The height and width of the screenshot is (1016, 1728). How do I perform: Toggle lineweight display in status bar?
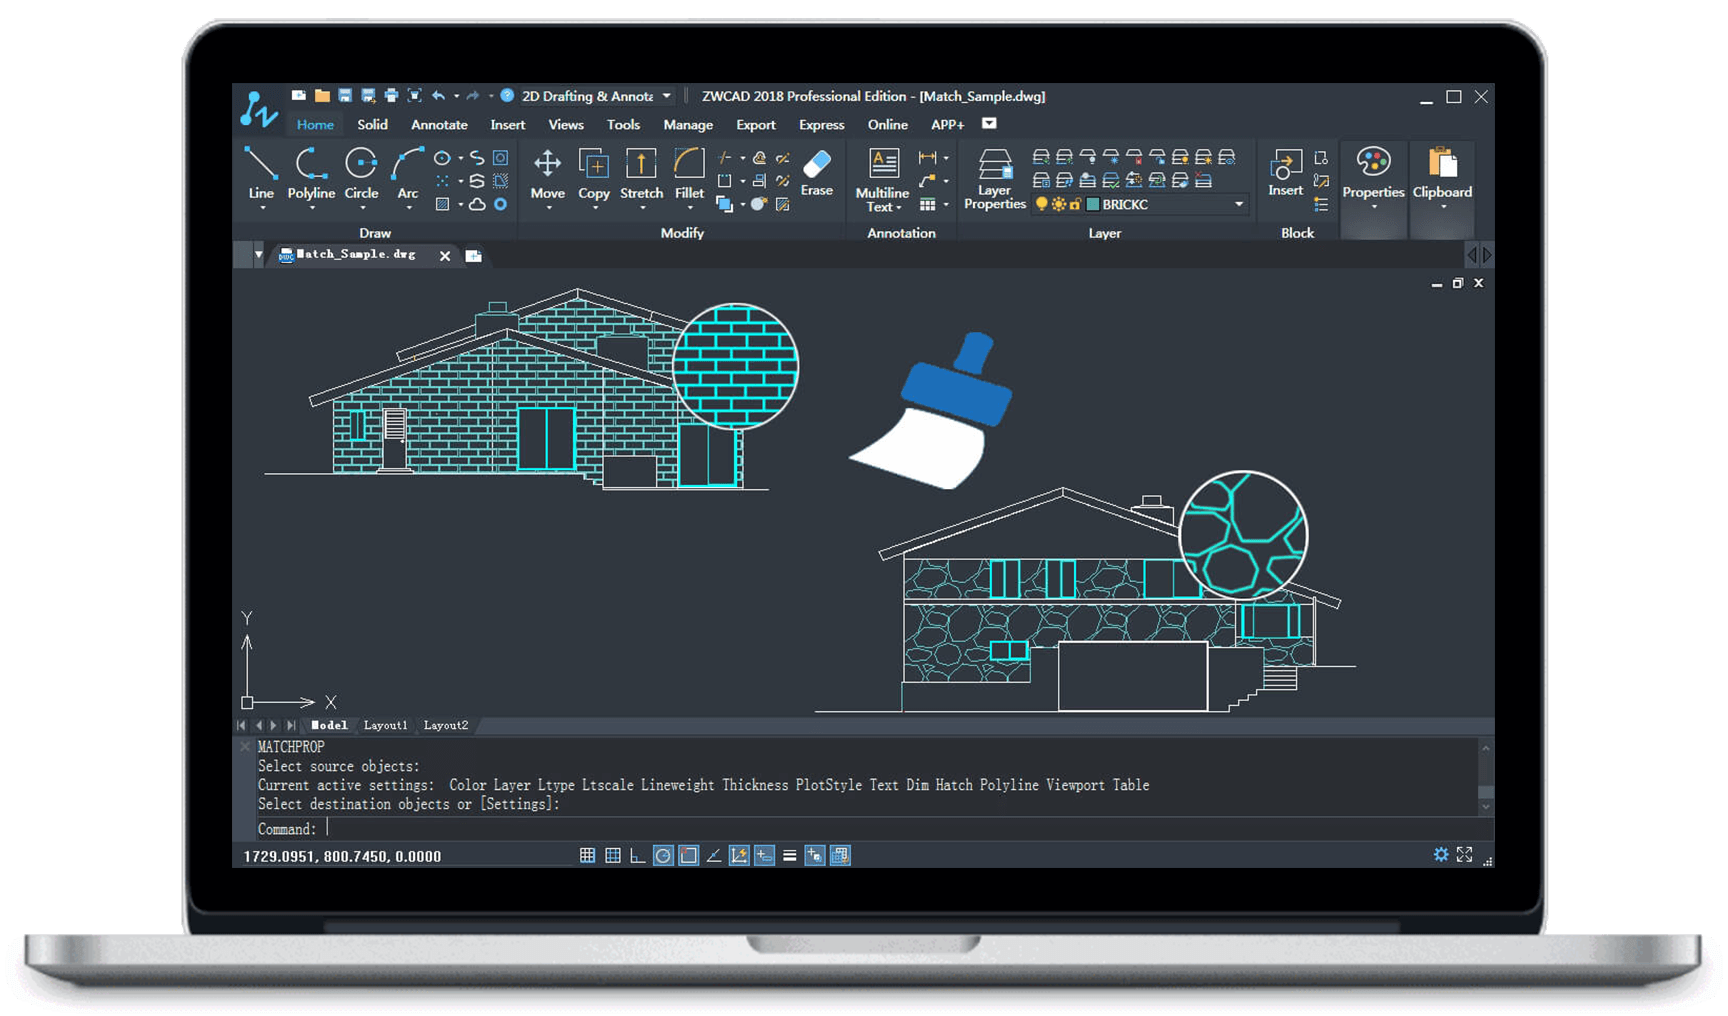789,856
